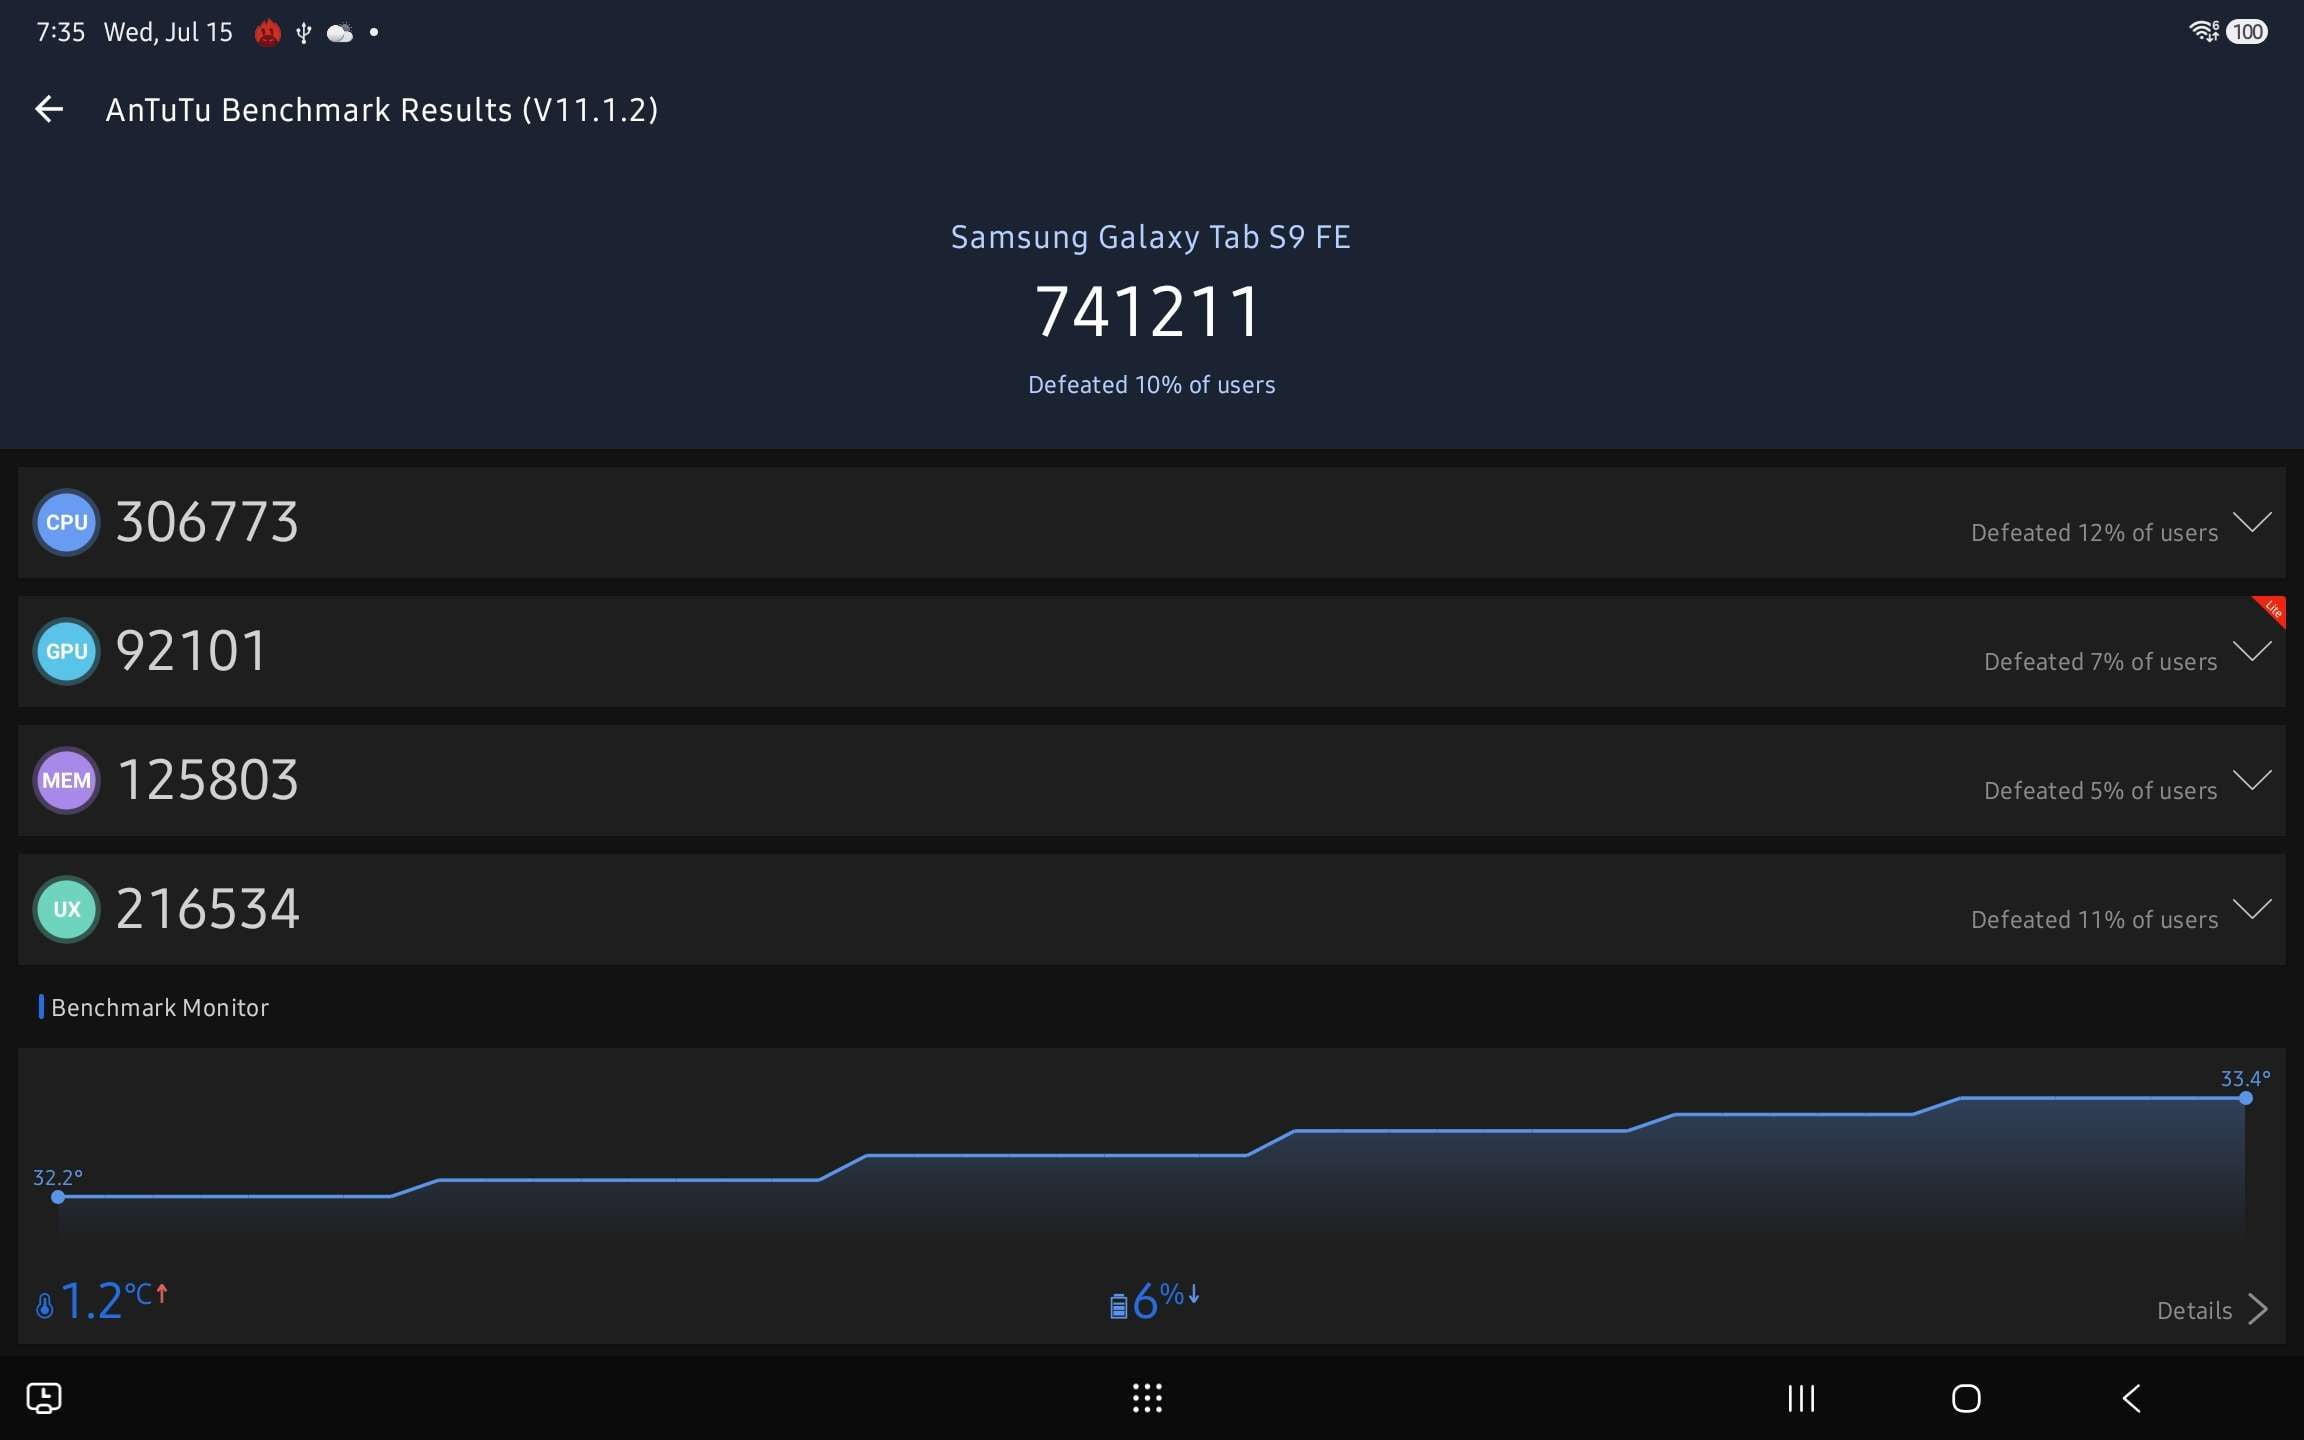Screen dimensions: 2304x1440
Task: Tap the red Lite corner badge
Action: coord(2272,609)
